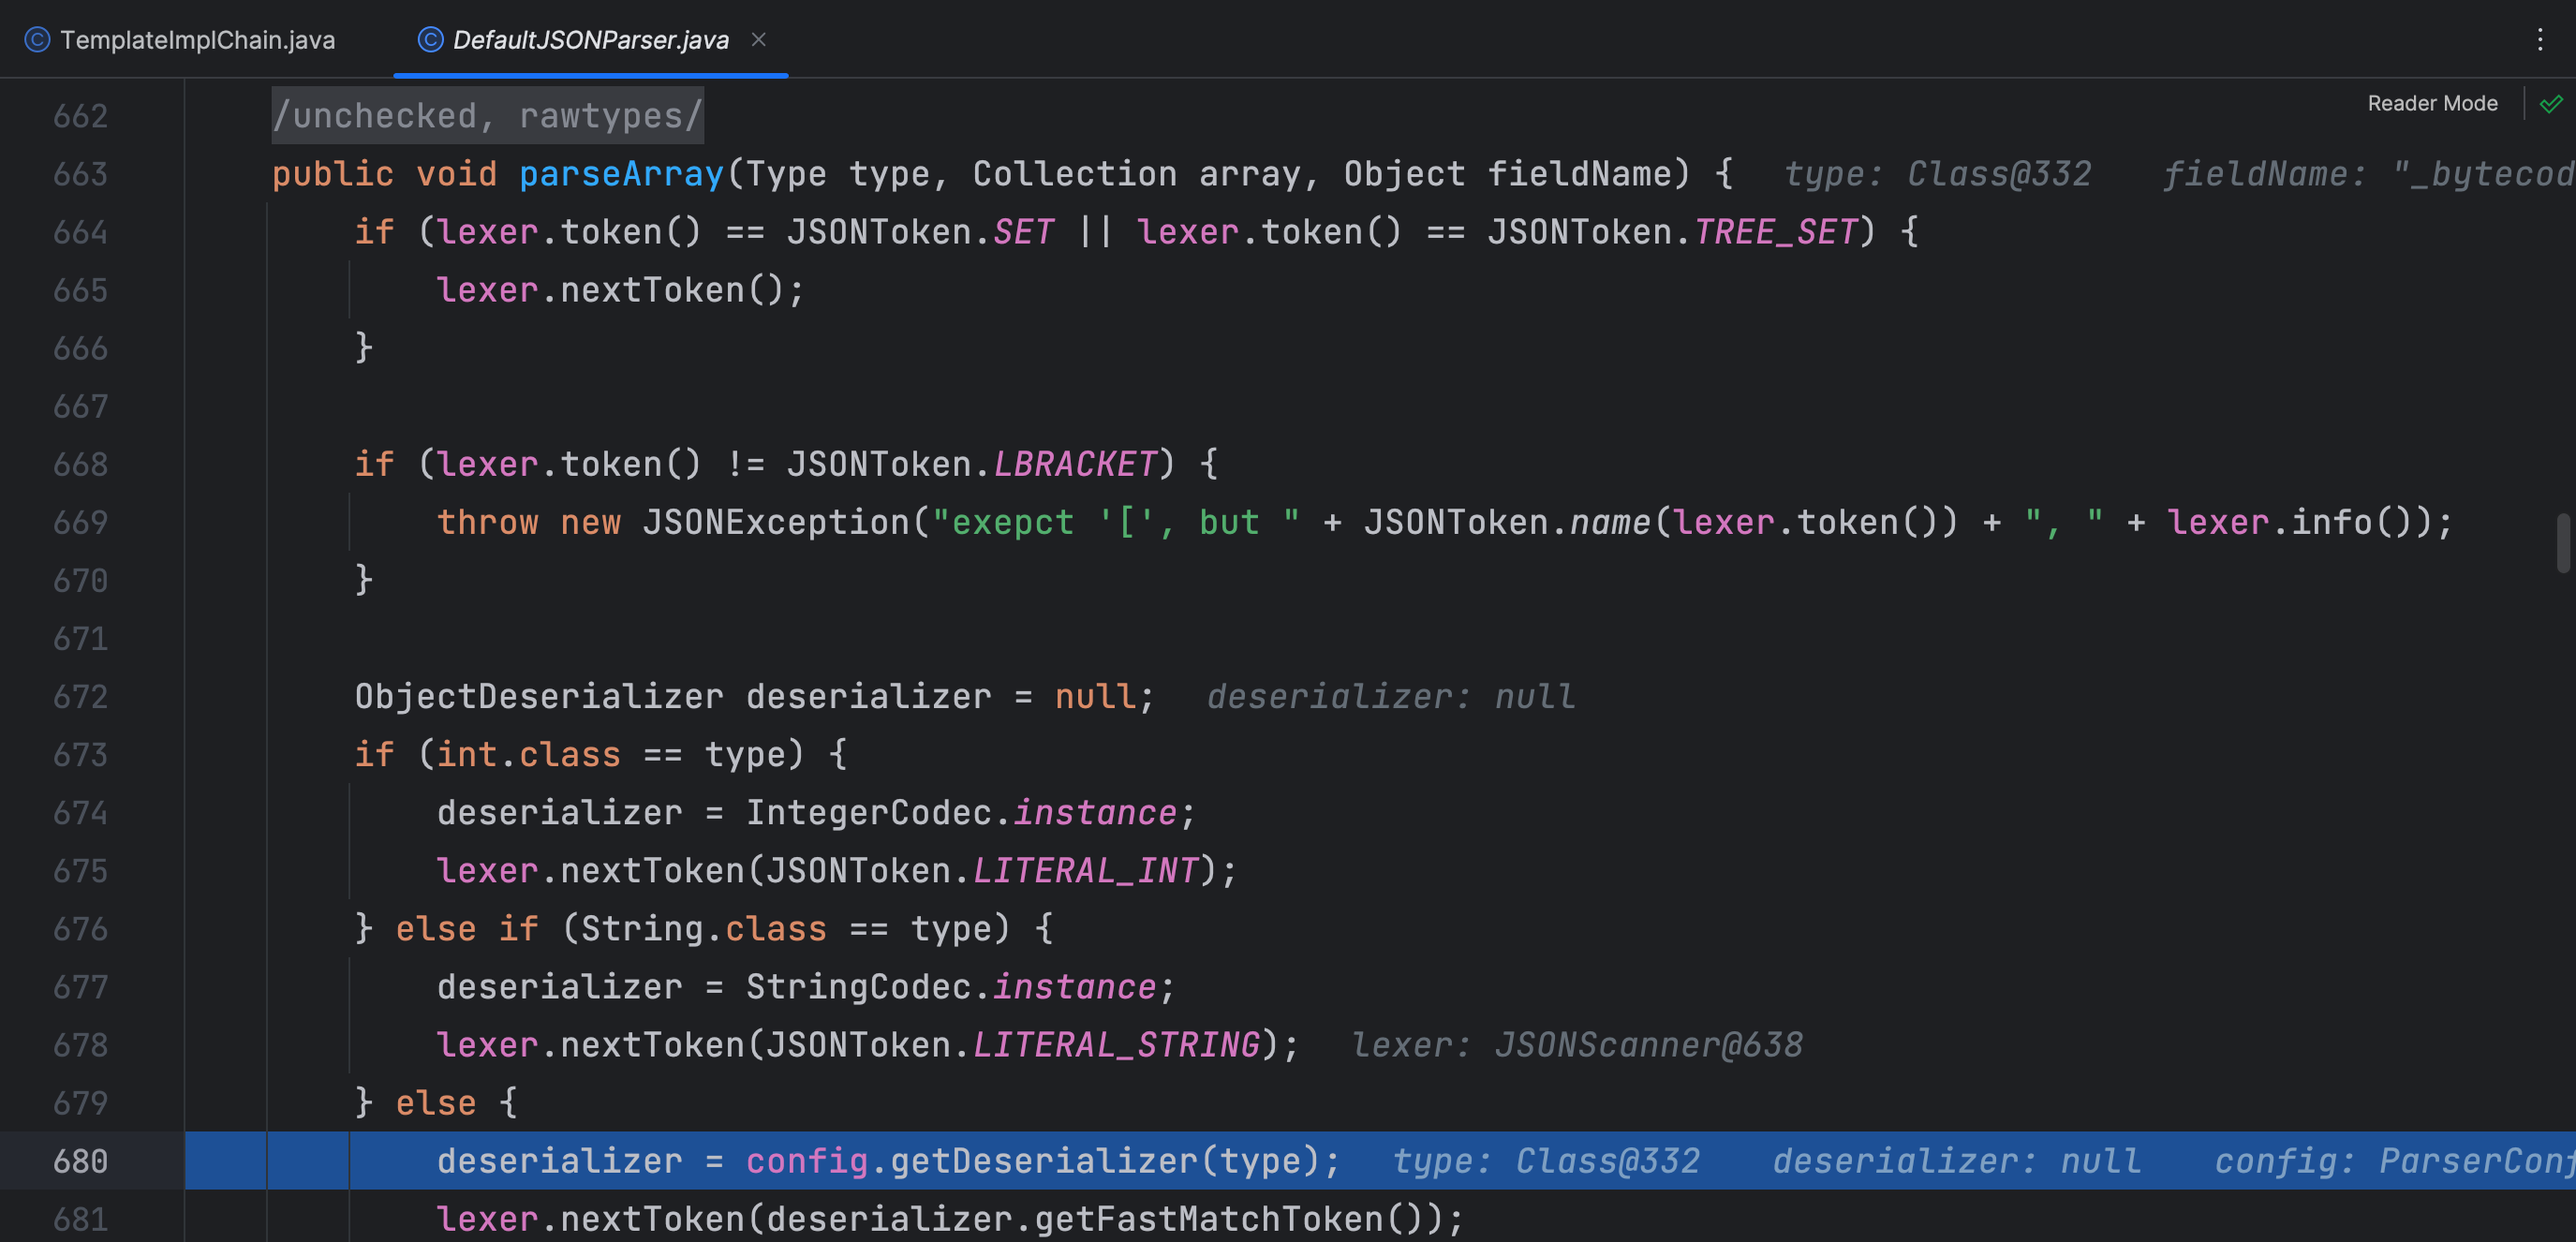Viewport: 2576px width, 1242px height.
Task: Click the inline hint 'lexer: JSONScanner@638'
Action: point(1577,1044)
